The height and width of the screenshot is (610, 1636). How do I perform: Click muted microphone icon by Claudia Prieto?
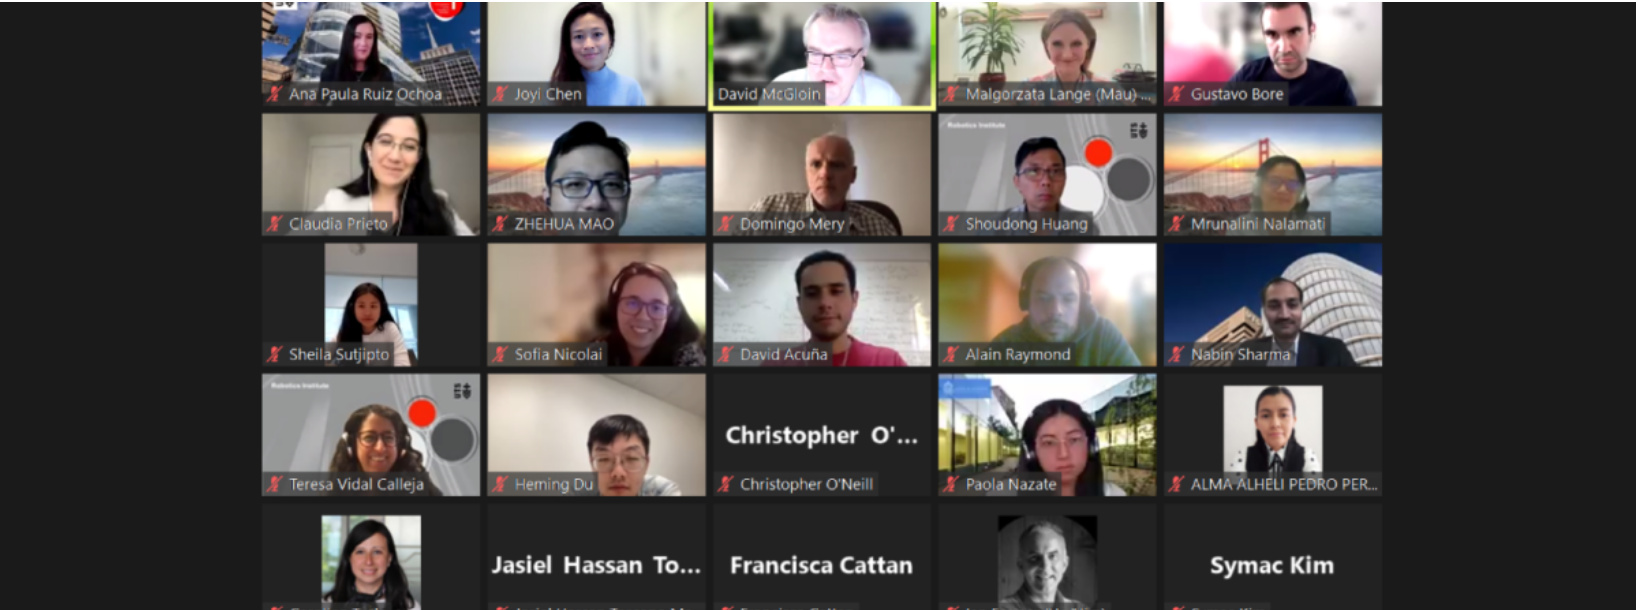[274, 224]
